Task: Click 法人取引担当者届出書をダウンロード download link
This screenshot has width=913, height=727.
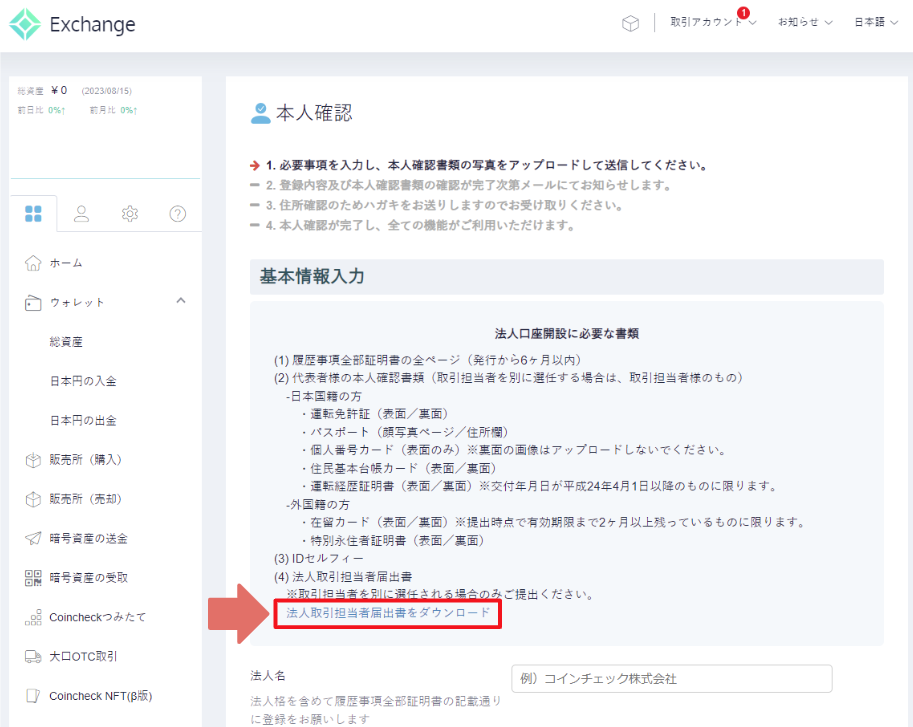Action: pyautogui.click(x=387, y=615)
